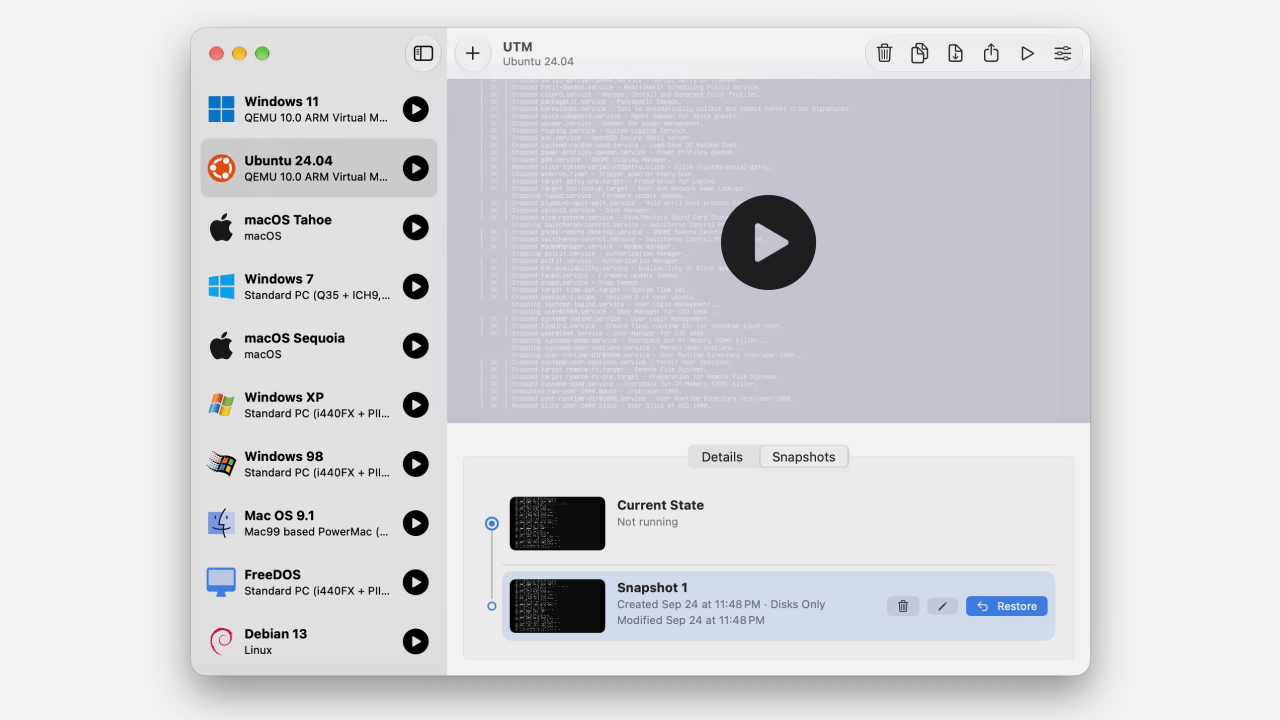The width and height of the screenshot is (1280, 720).
Task: Share the selected VM from the toolbar
Action: tap(991, 53)
